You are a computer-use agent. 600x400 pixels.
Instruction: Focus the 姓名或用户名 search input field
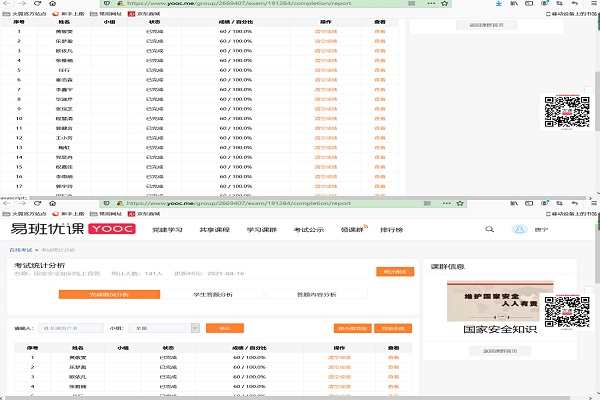70,327
